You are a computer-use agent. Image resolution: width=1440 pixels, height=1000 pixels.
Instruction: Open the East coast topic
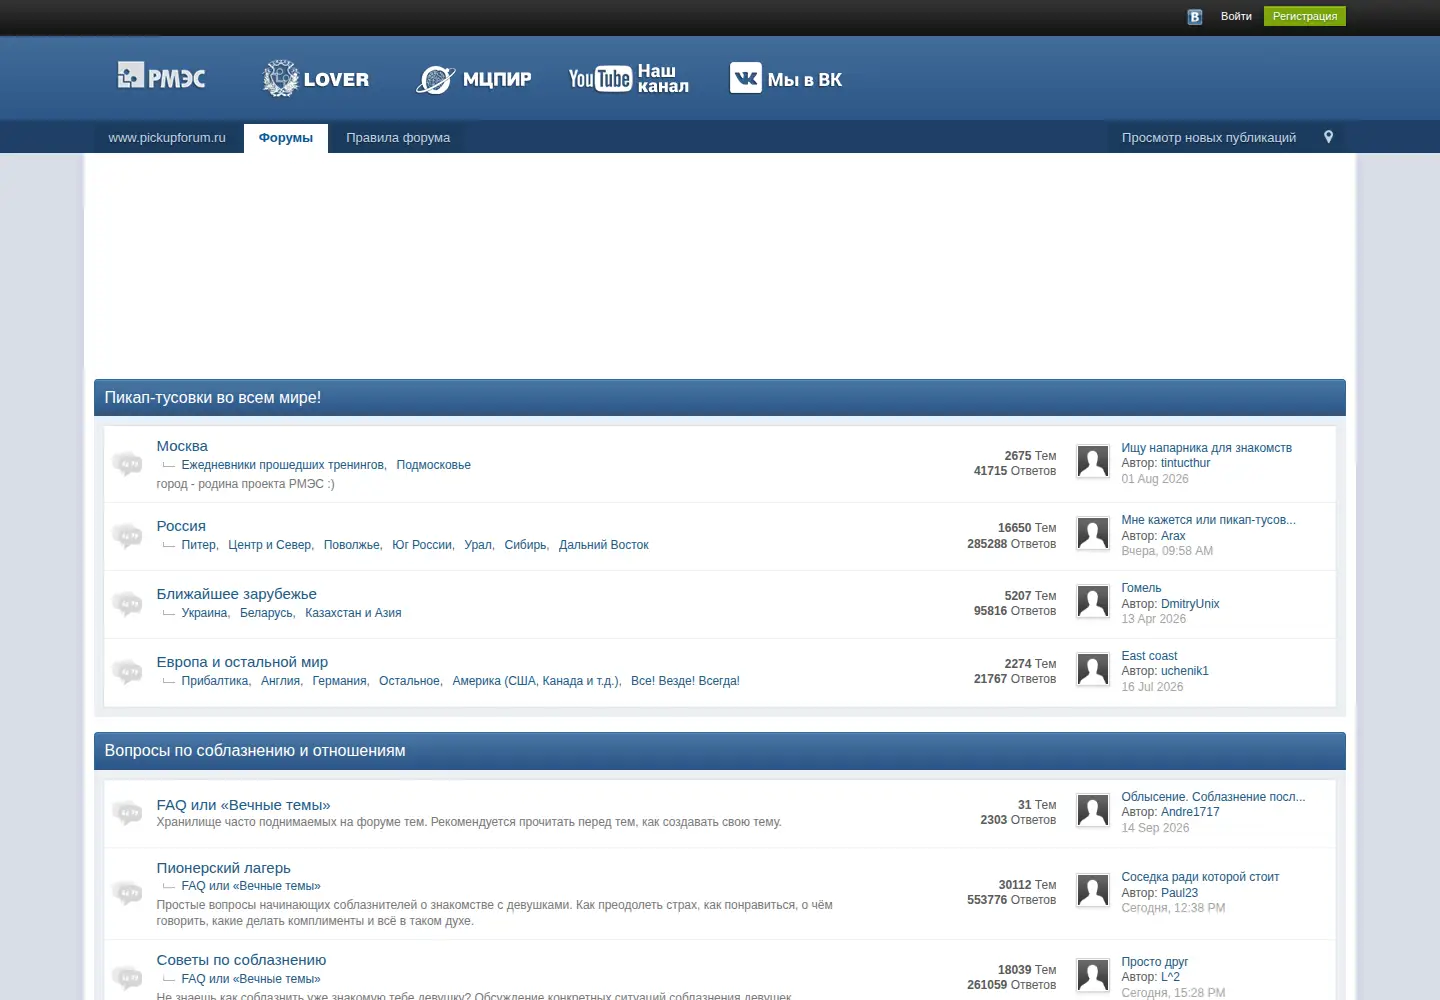(1149, 656)
